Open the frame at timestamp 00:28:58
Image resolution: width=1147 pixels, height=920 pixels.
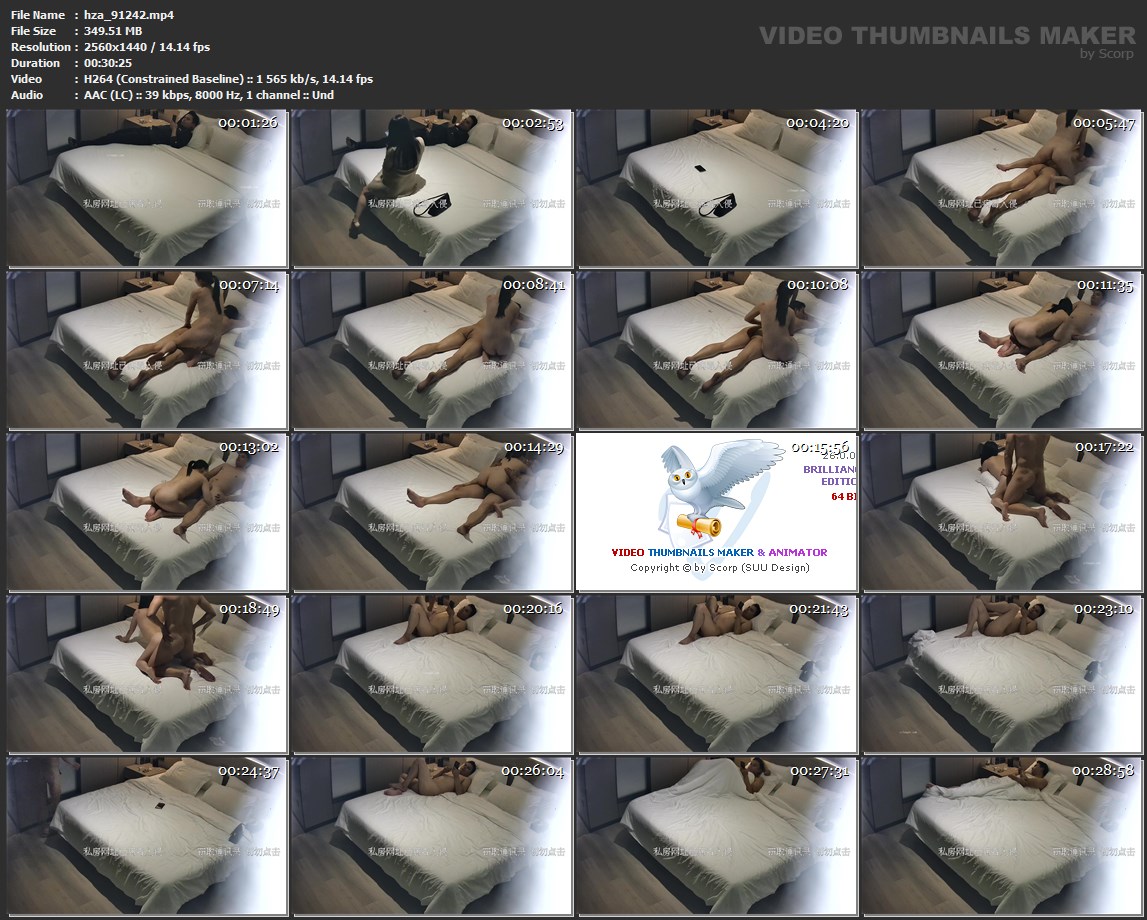pyautogui.click(x=1001, y=836)
